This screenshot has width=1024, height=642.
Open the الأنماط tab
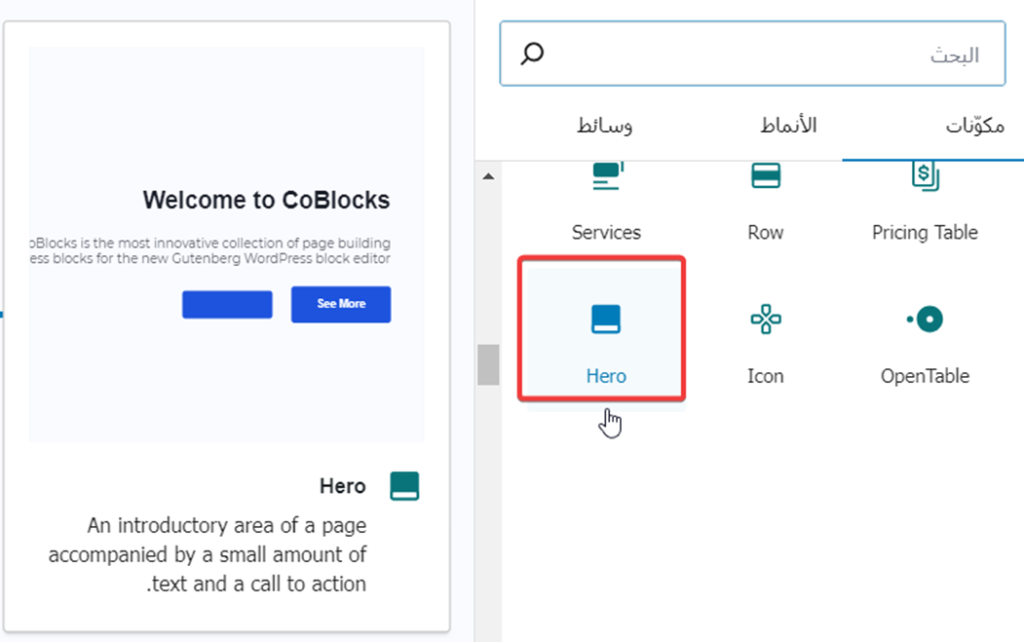coord(787,126)
